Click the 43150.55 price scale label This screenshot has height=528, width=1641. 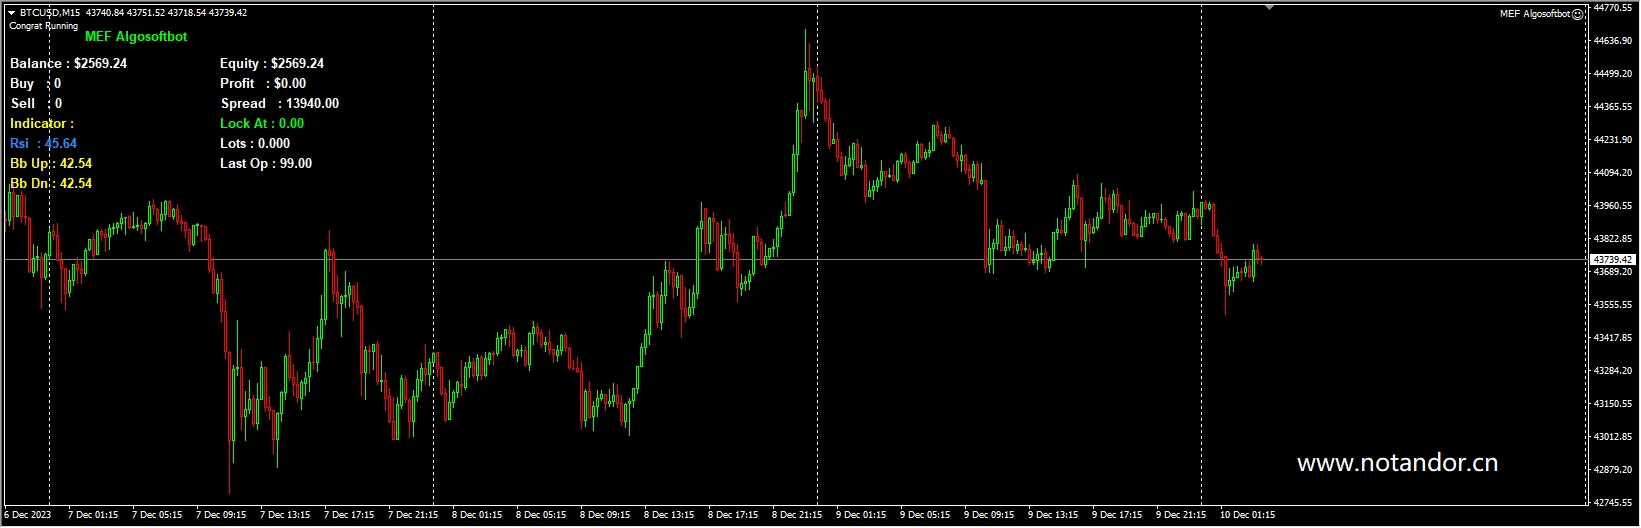[1613, 404]
